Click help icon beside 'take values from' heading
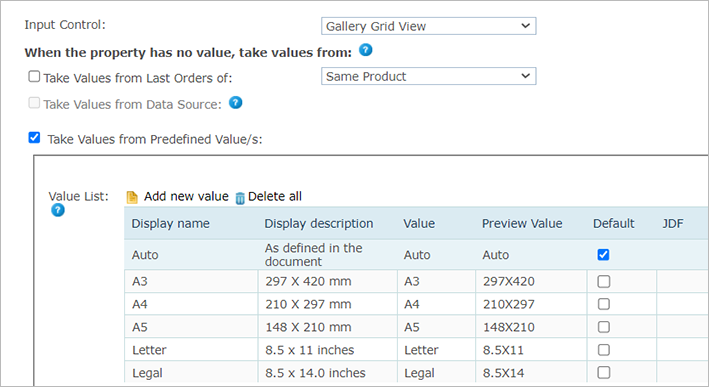The image size is (709, 387). pos(365,50)
